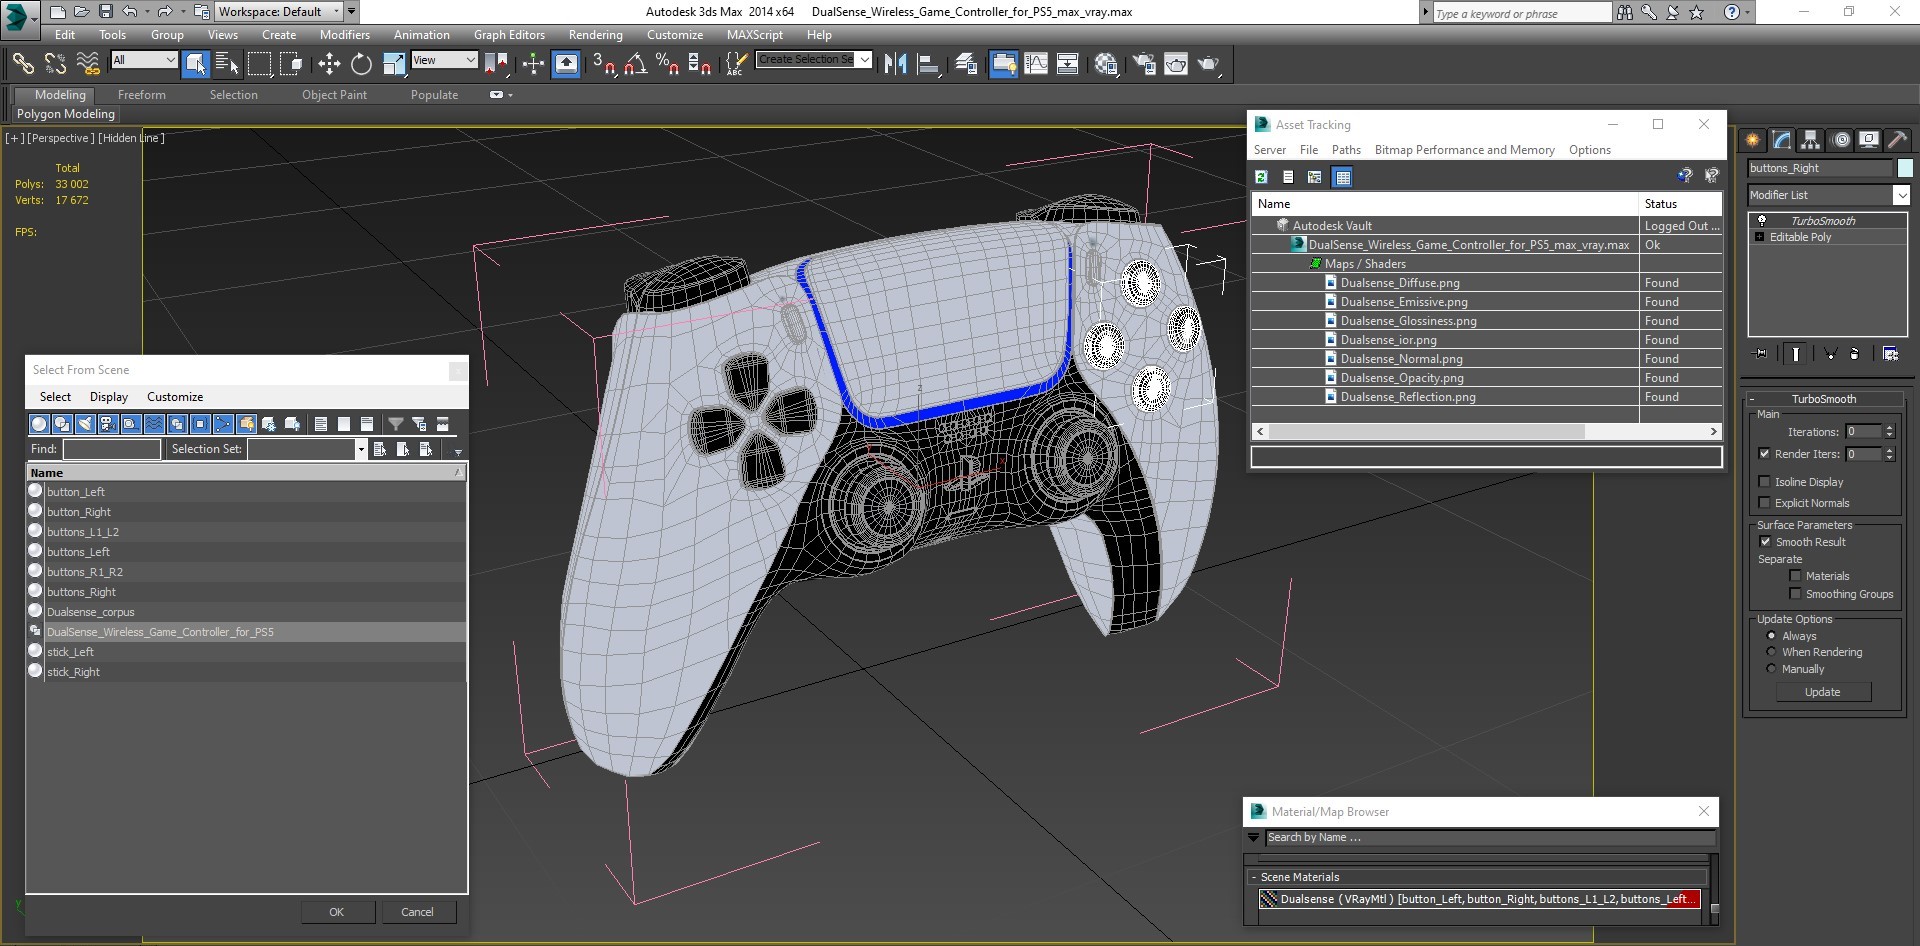The height and width of the screenshot is (946, 1920).
Task: Open the View reference coordinate dropdown
Action: pyautogui.click(x=444, y=60)
